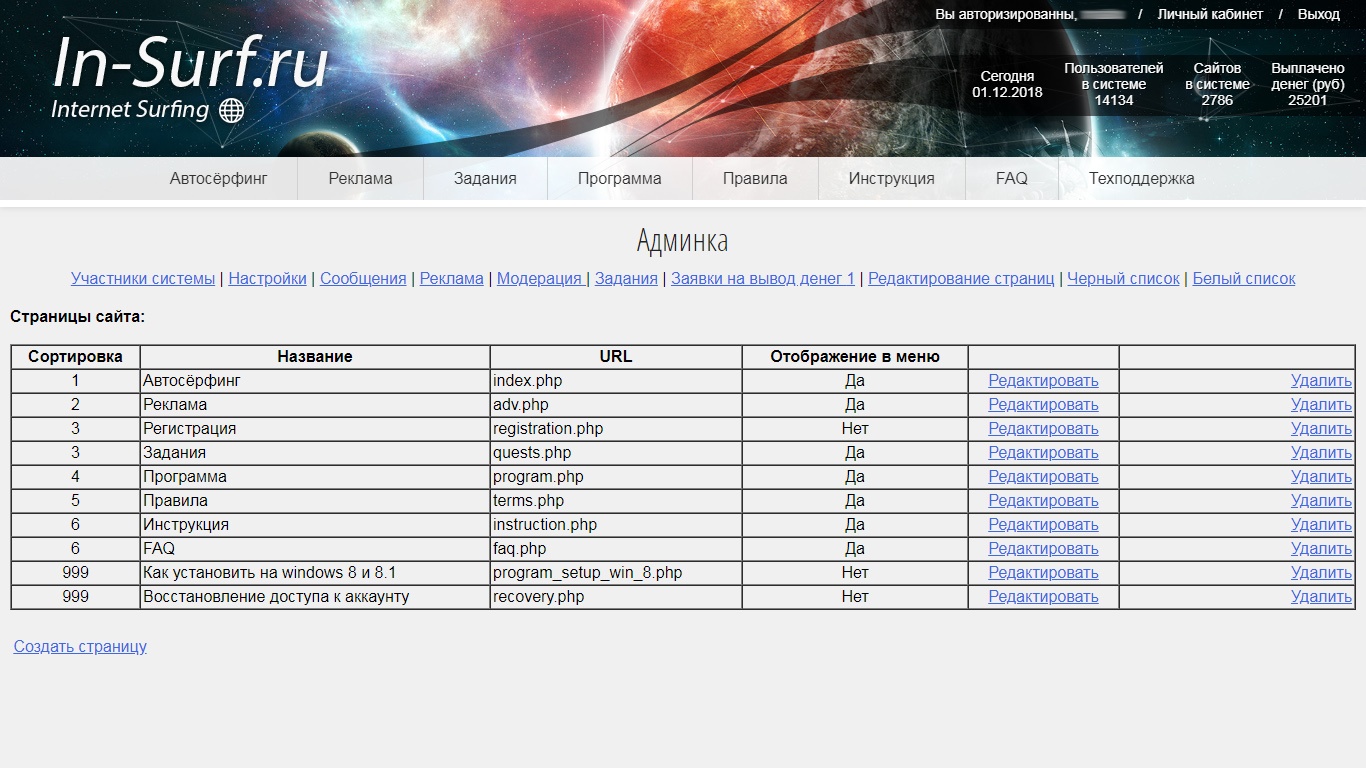Open the Автосёрфинг menu item
The image size is (1366, 768).
(x=219, y=179)
